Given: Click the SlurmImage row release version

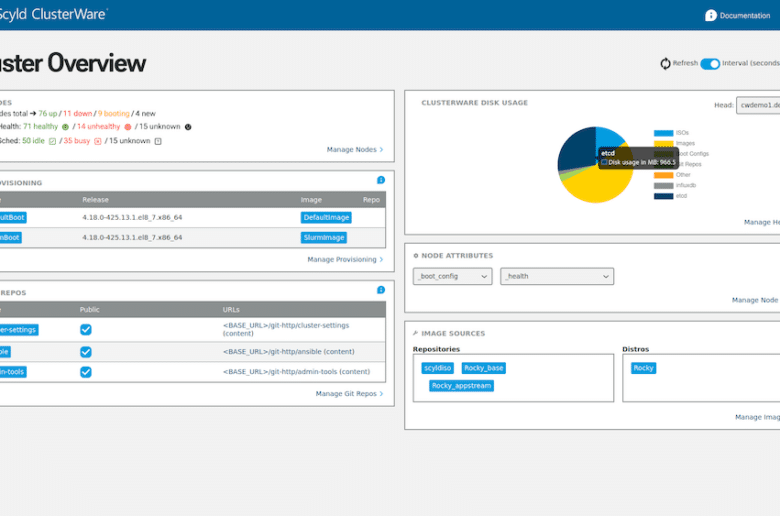Looking at the screenshot, I should coord(132,237).
